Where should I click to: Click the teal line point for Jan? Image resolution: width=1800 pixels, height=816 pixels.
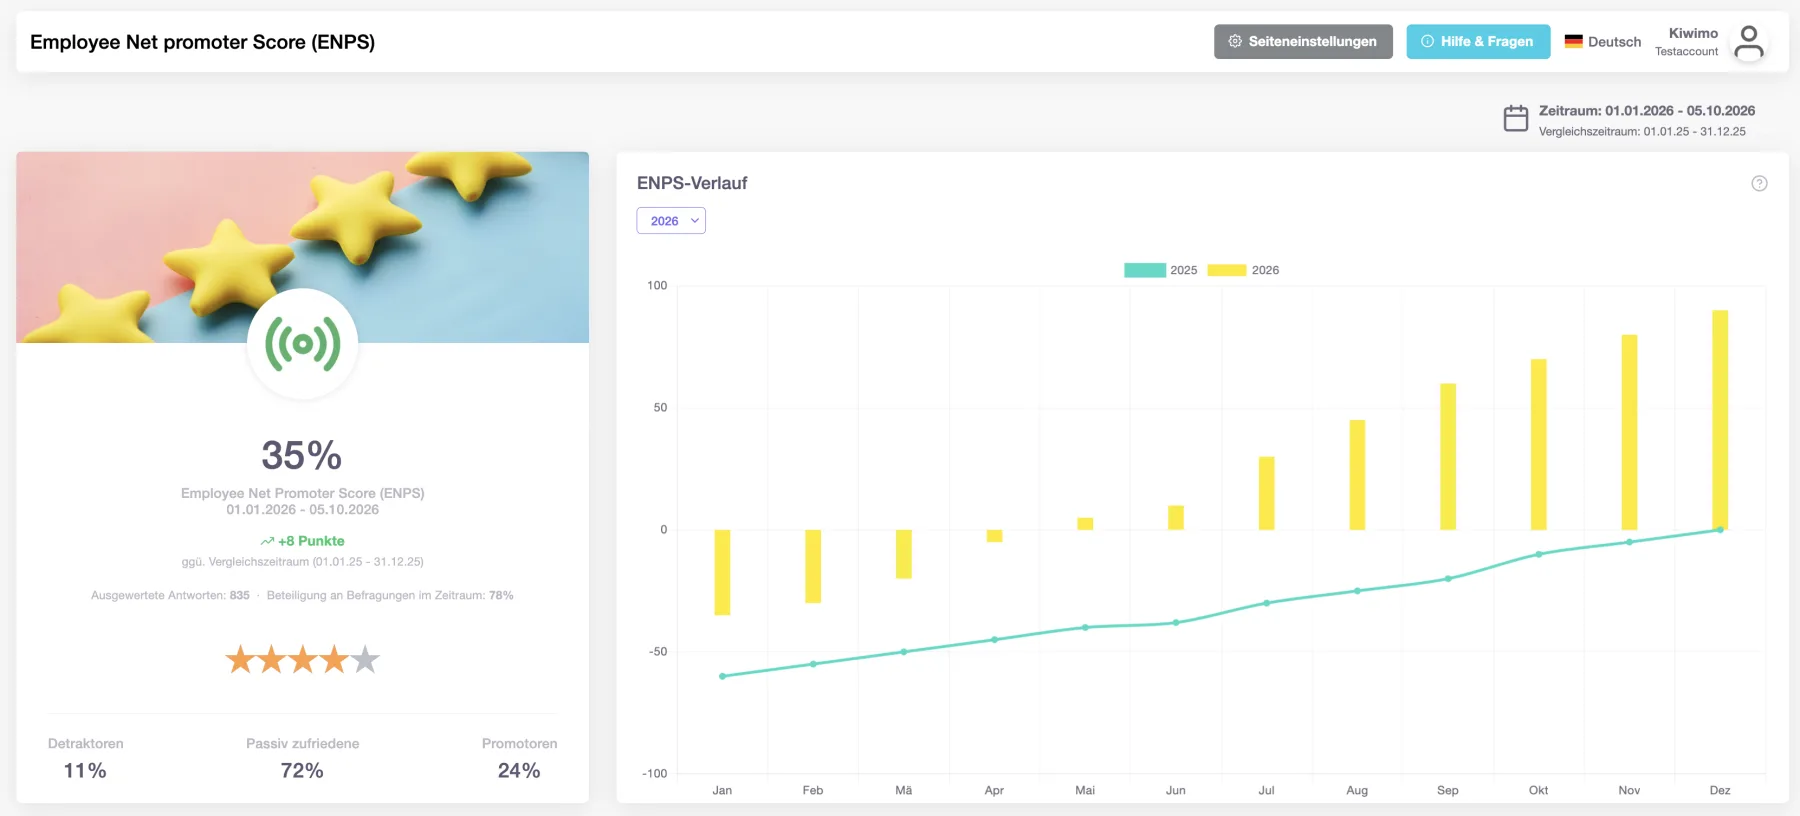pos(722,676)
